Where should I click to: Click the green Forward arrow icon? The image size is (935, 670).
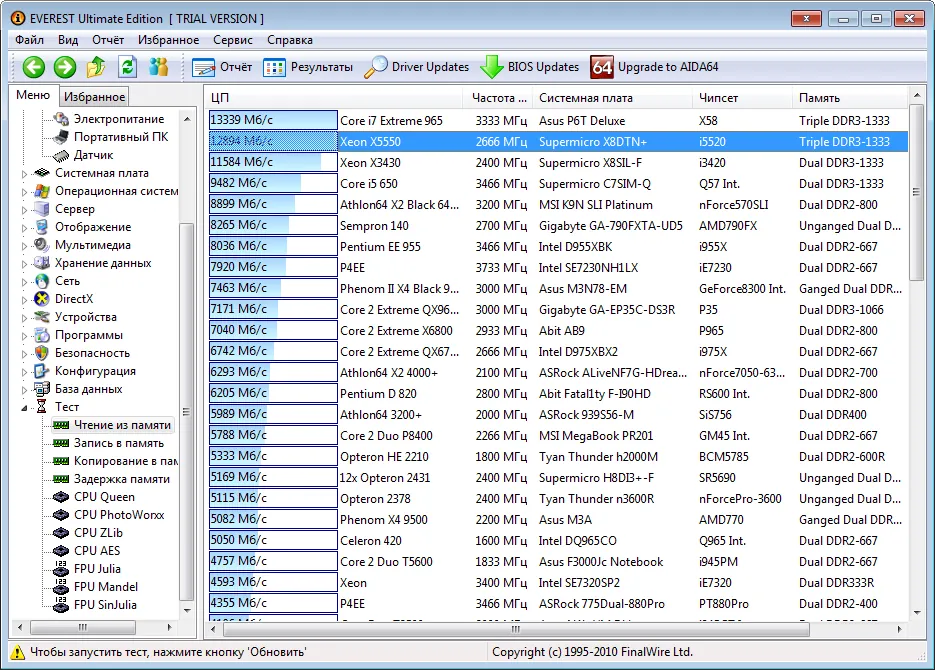coord(65,67)
